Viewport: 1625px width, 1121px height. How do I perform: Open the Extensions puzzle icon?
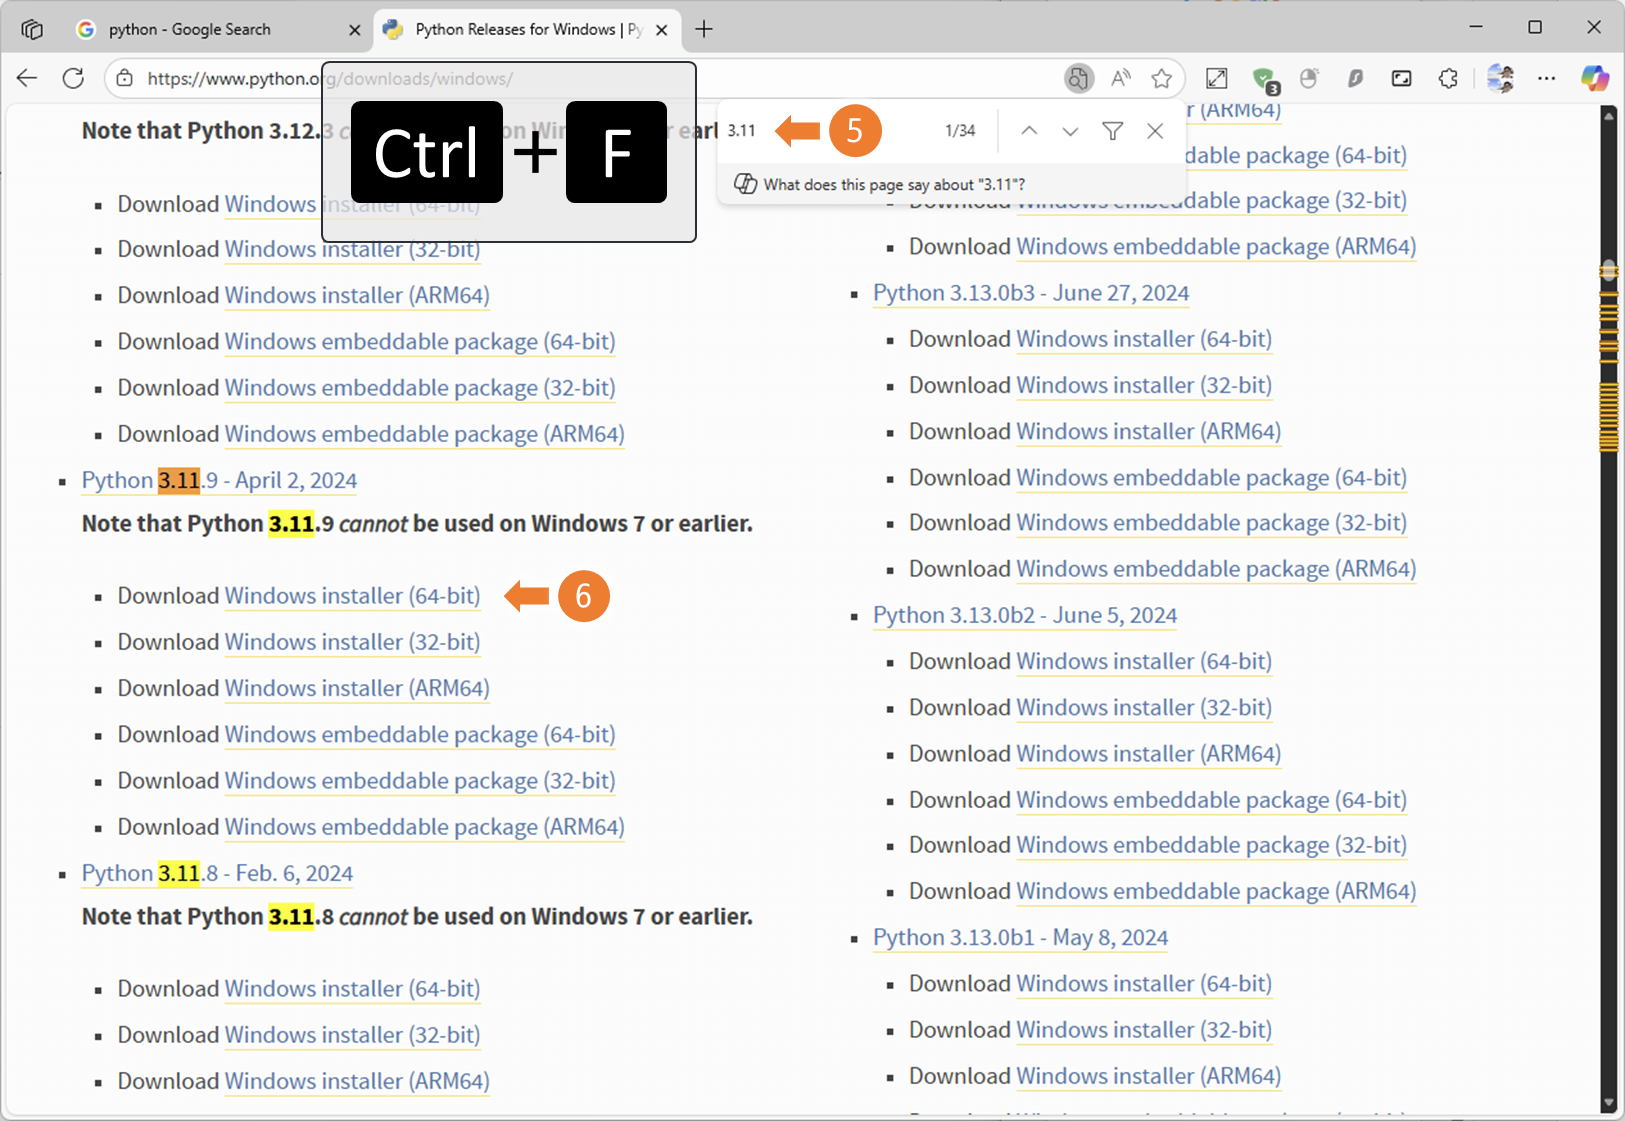1448,78
